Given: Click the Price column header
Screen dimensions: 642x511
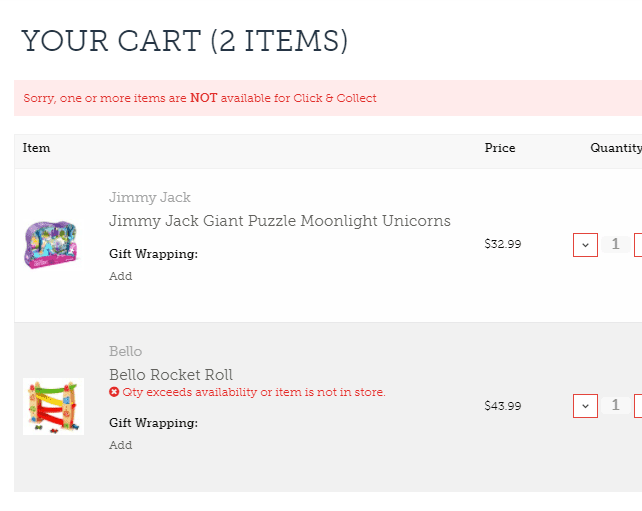Looking at the screenshot, I should point(499,148).
